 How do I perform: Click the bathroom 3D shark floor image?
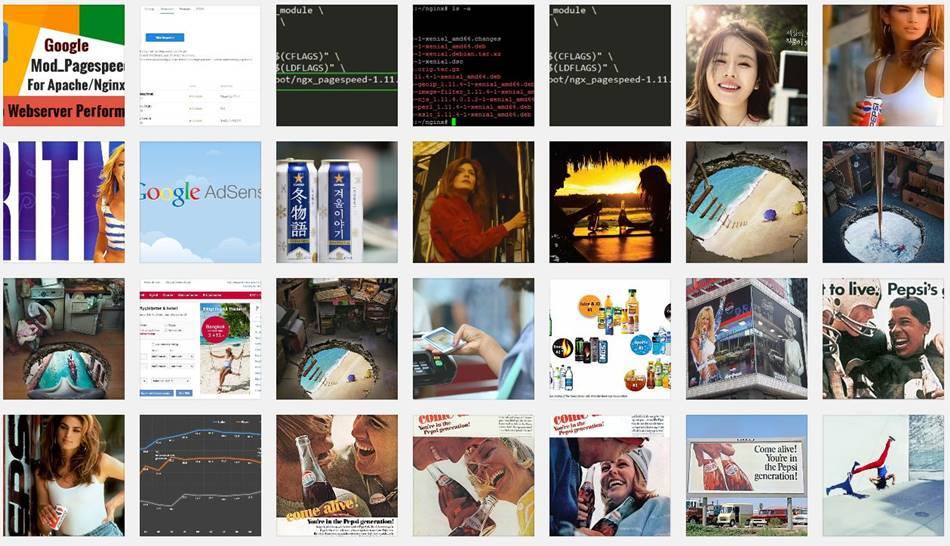(x=63, y=338)
